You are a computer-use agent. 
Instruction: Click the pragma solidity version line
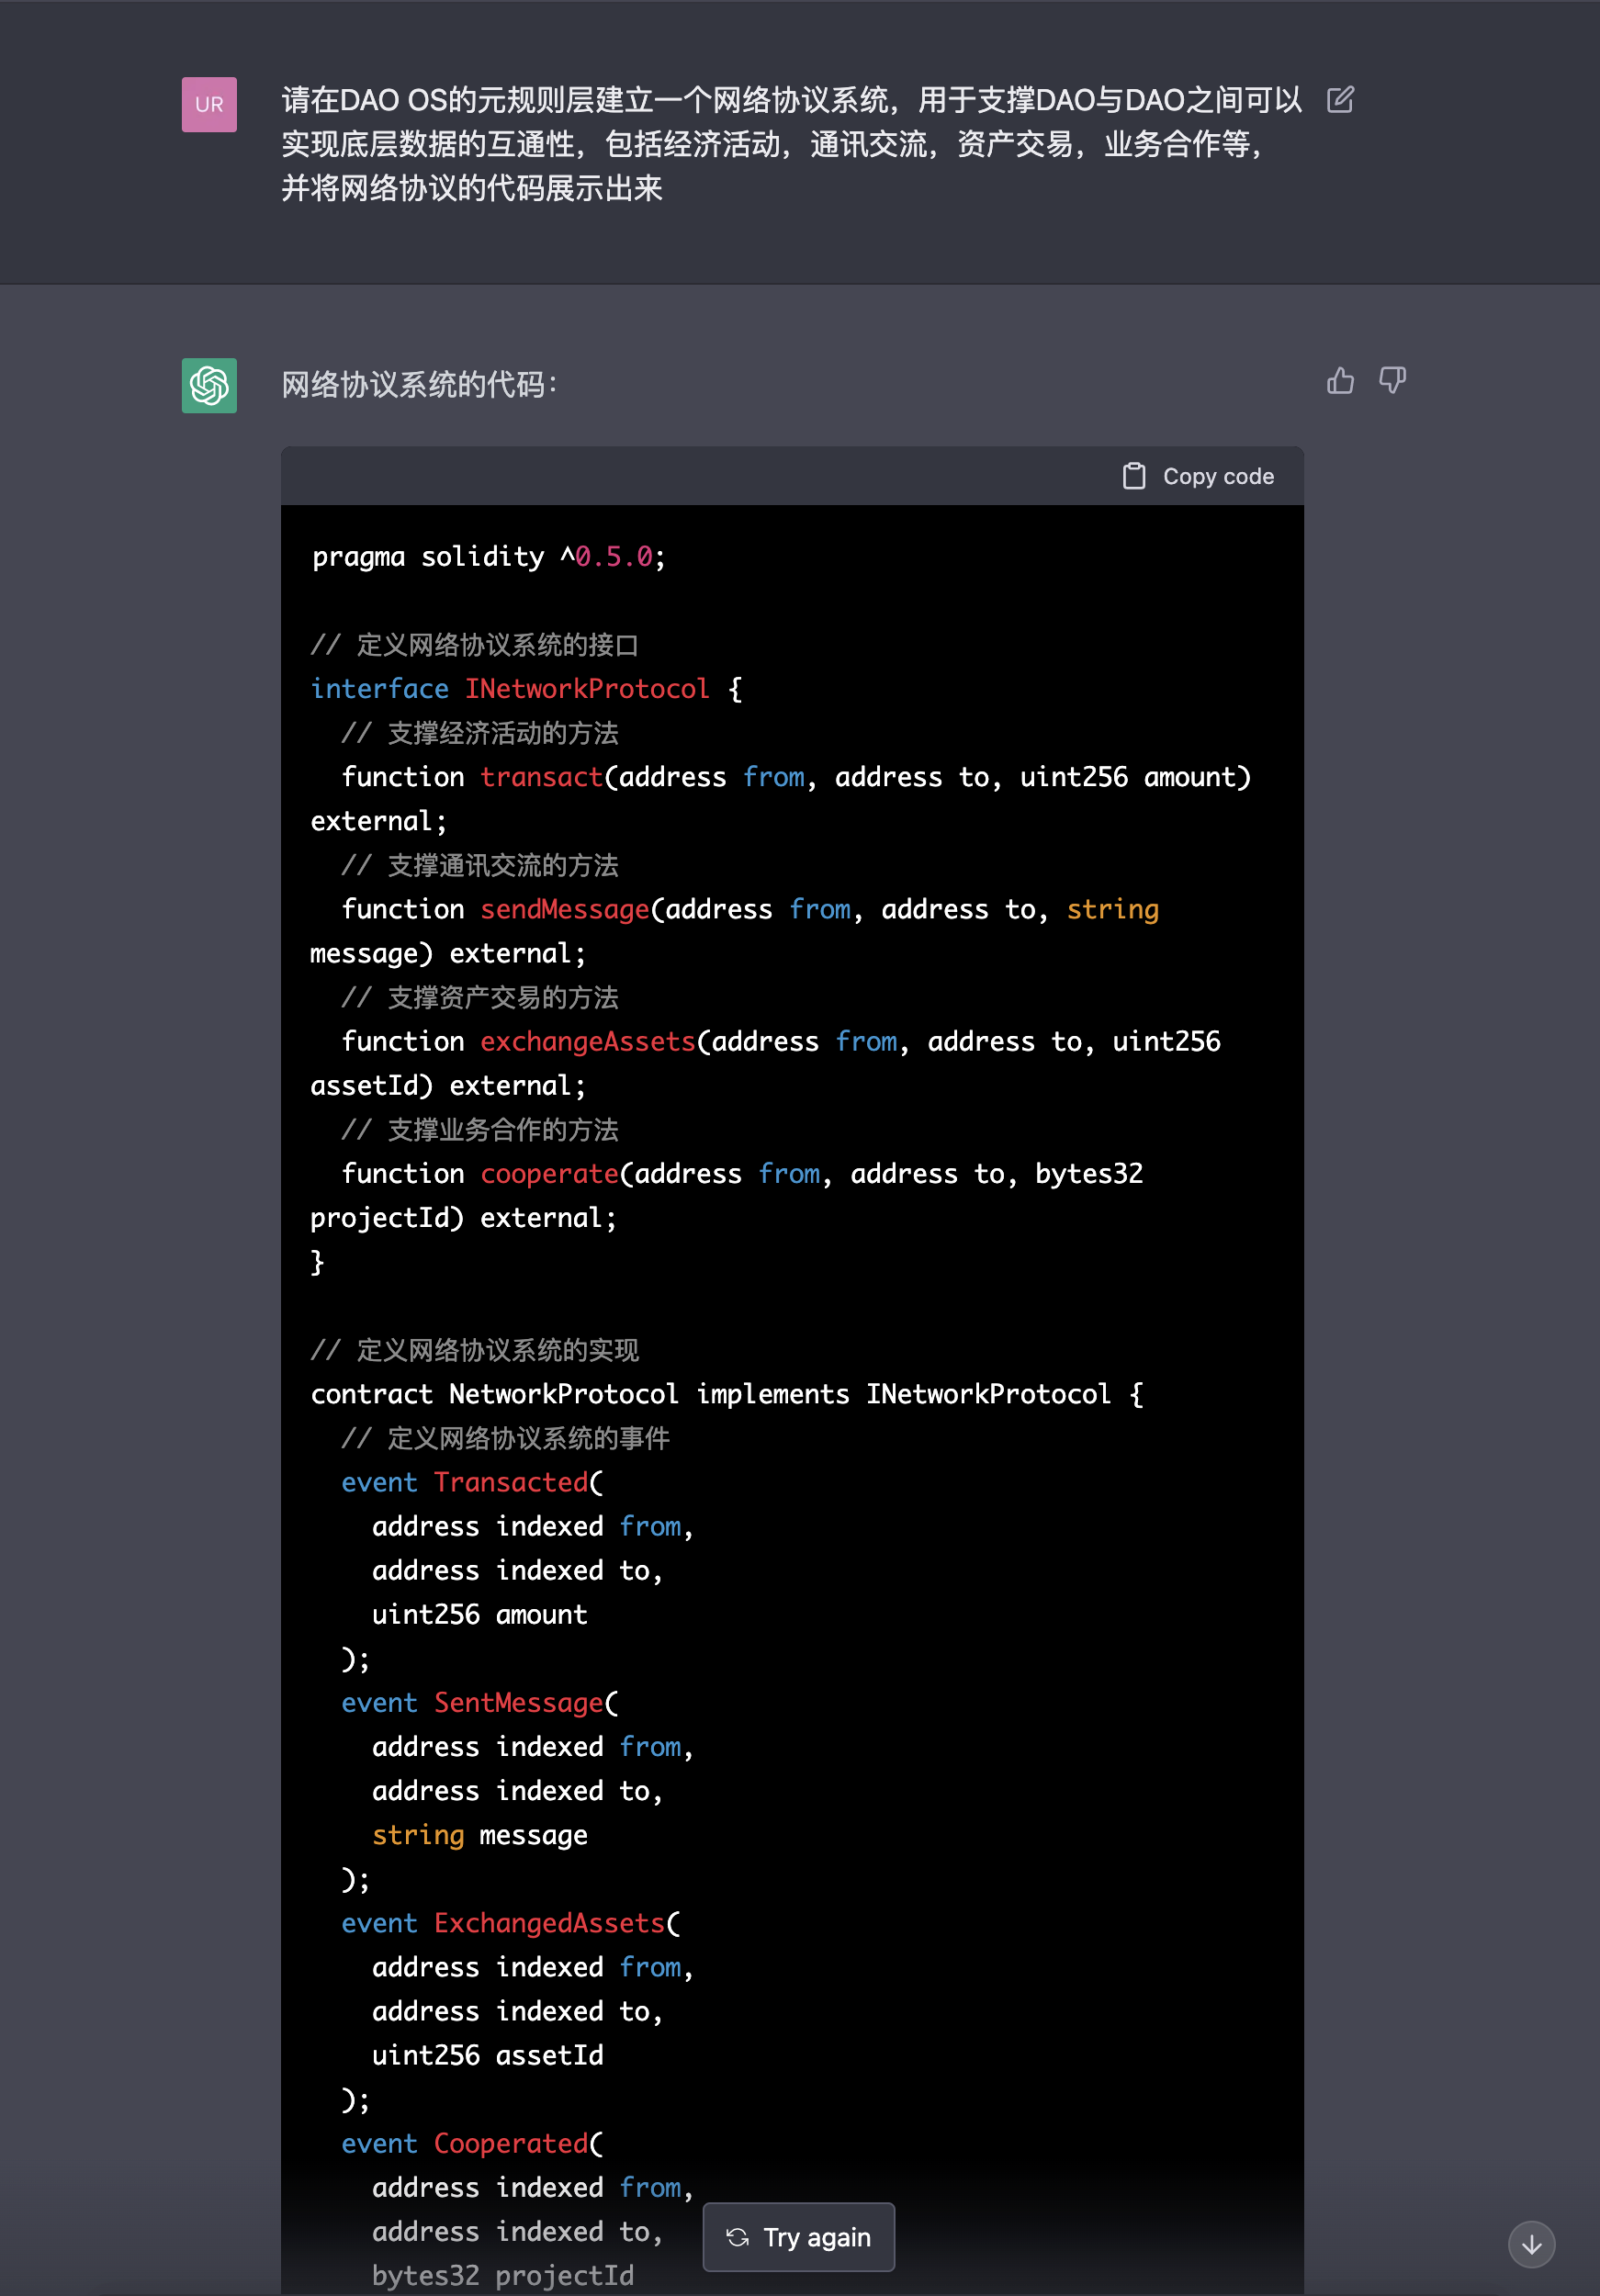click(488, 557)
